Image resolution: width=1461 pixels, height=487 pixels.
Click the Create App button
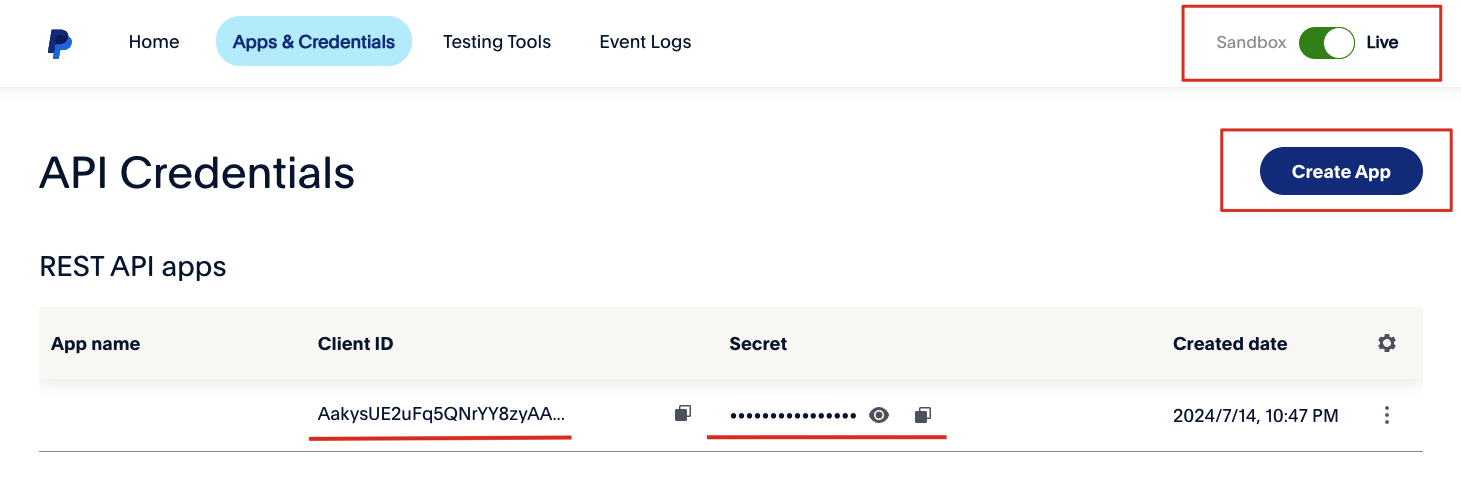coord(1341,171)
